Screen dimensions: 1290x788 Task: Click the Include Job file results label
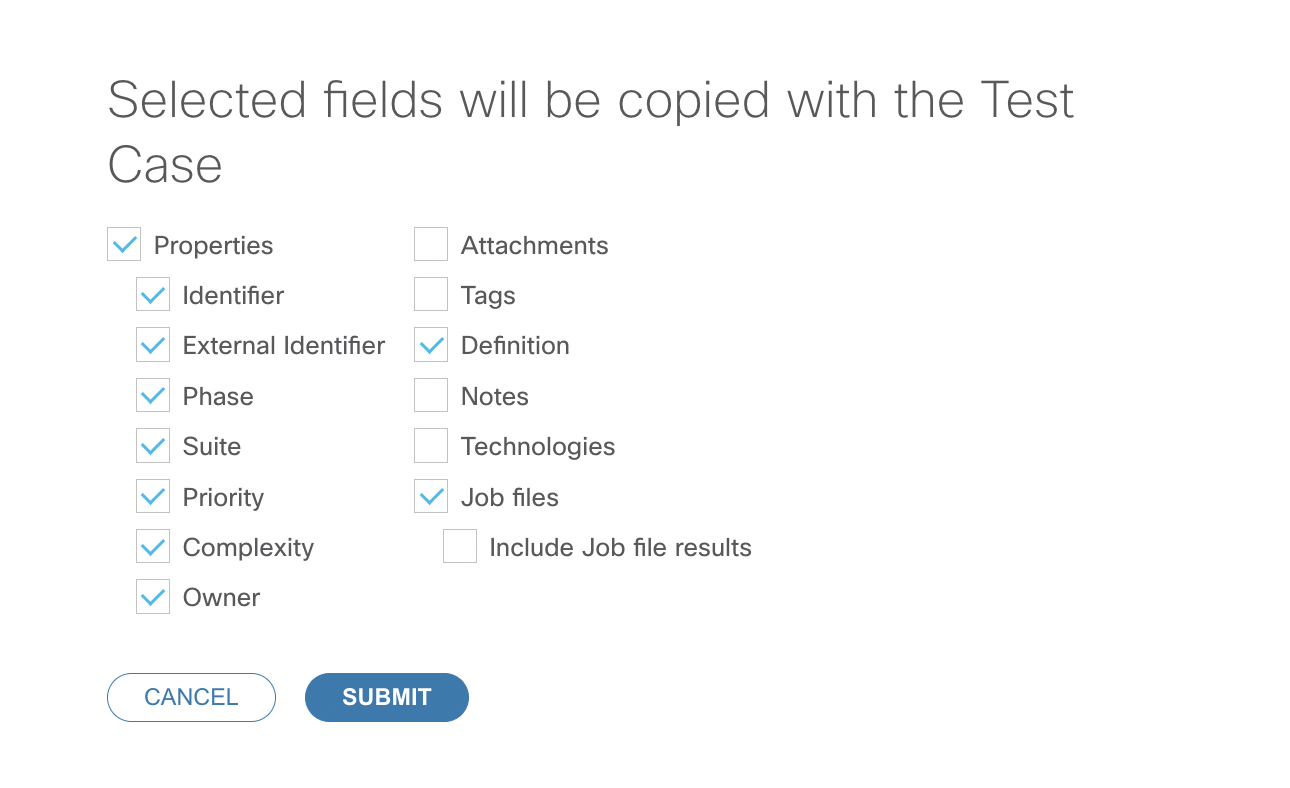point(620,548)
